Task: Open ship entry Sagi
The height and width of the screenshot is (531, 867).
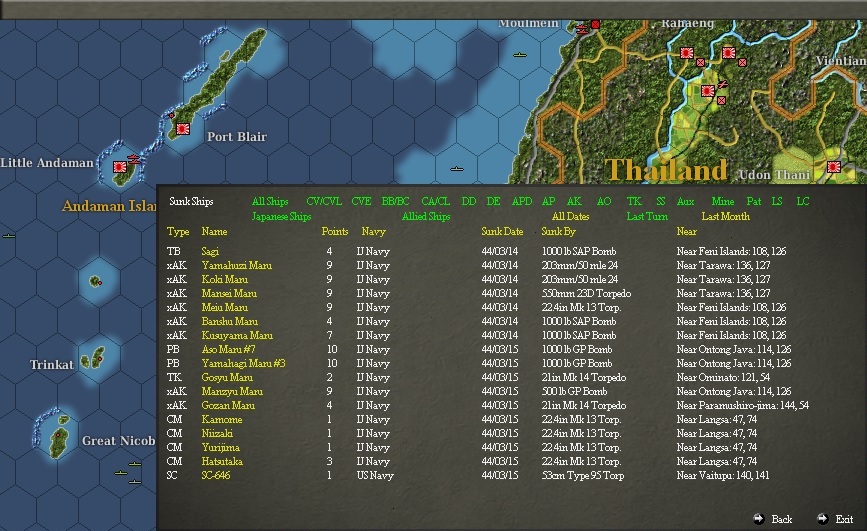Action: click(x=210, y=251)
